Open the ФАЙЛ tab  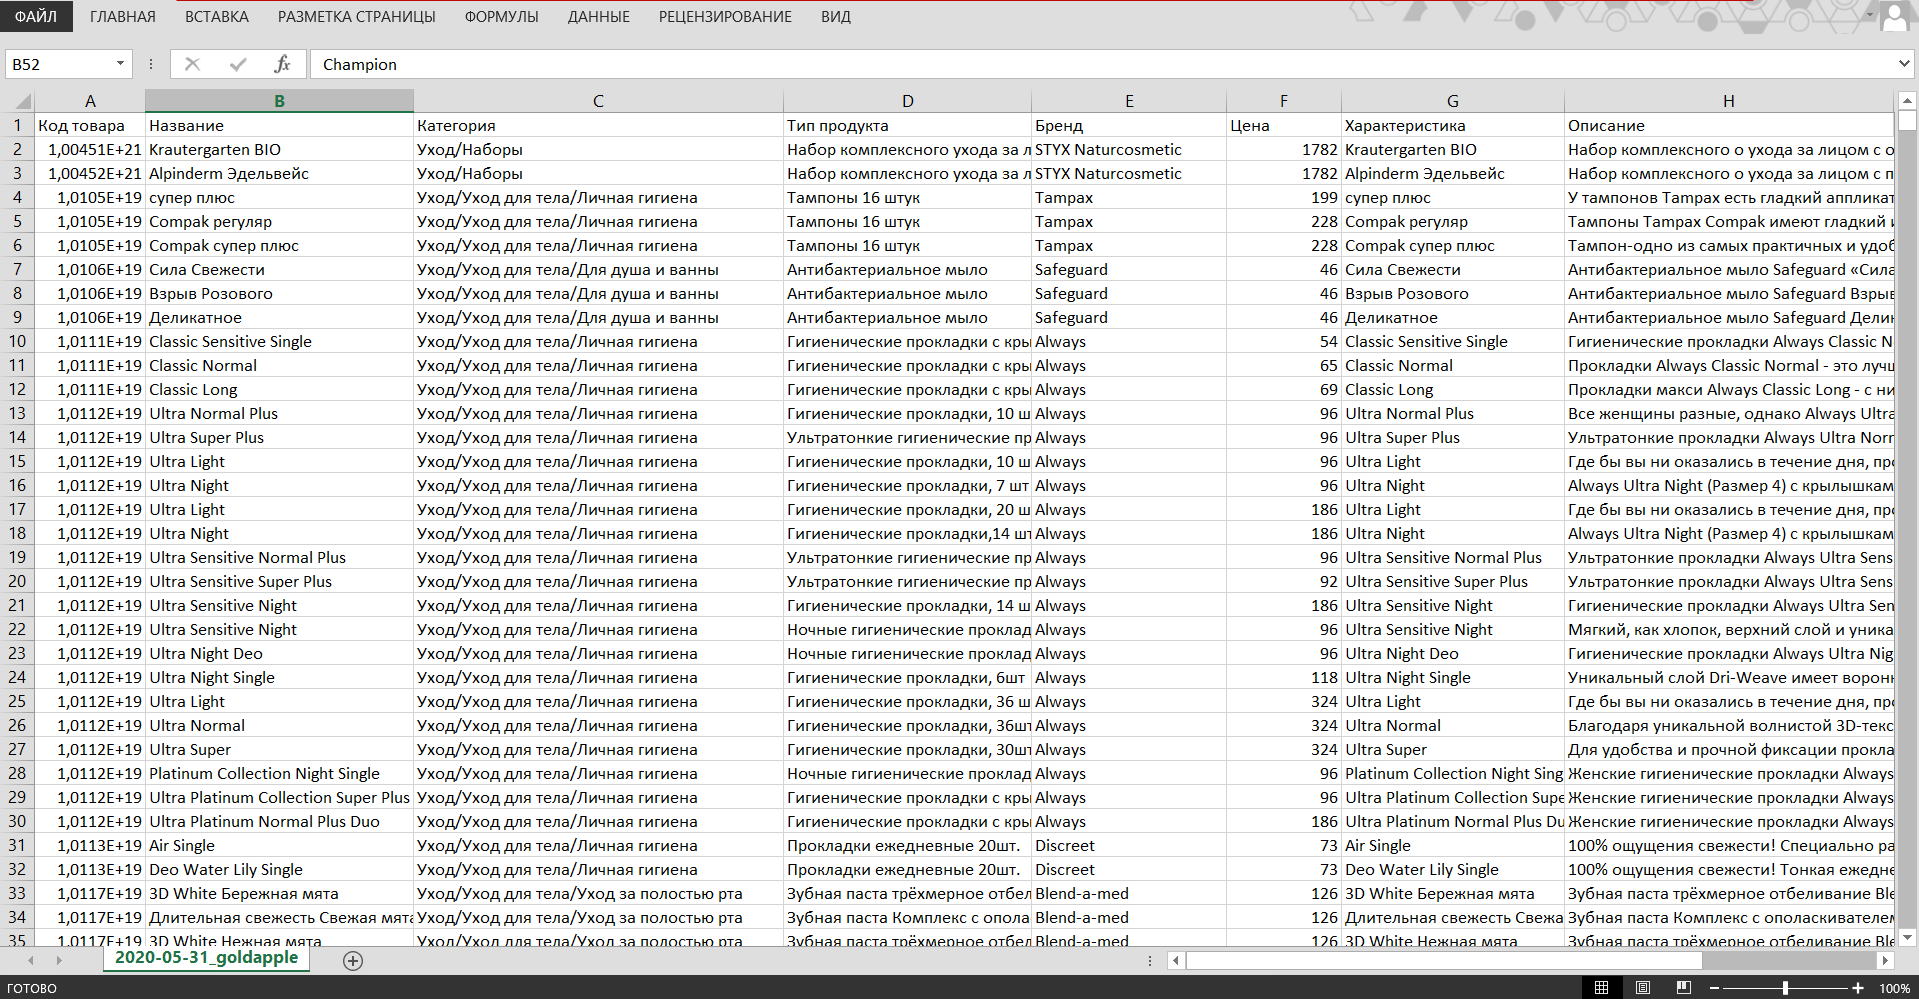coord(36,16)
